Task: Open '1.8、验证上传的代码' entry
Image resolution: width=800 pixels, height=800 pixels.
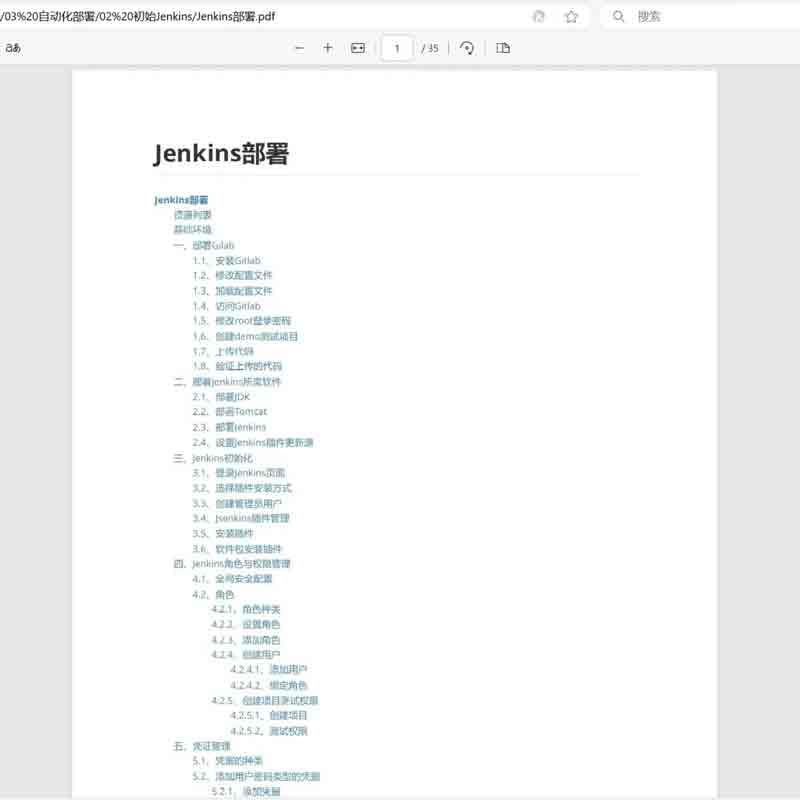Action: pyautogui.click(x=237, y=366)
